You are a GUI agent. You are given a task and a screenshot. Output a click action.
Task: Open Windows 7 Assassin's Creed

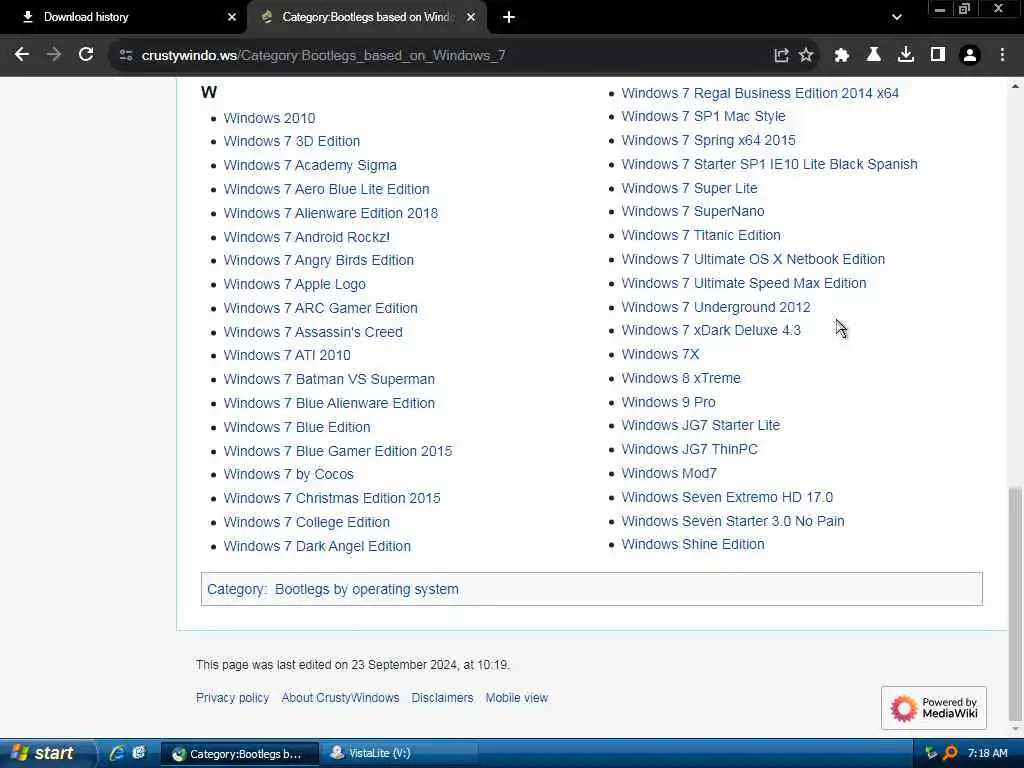point(313,332)
